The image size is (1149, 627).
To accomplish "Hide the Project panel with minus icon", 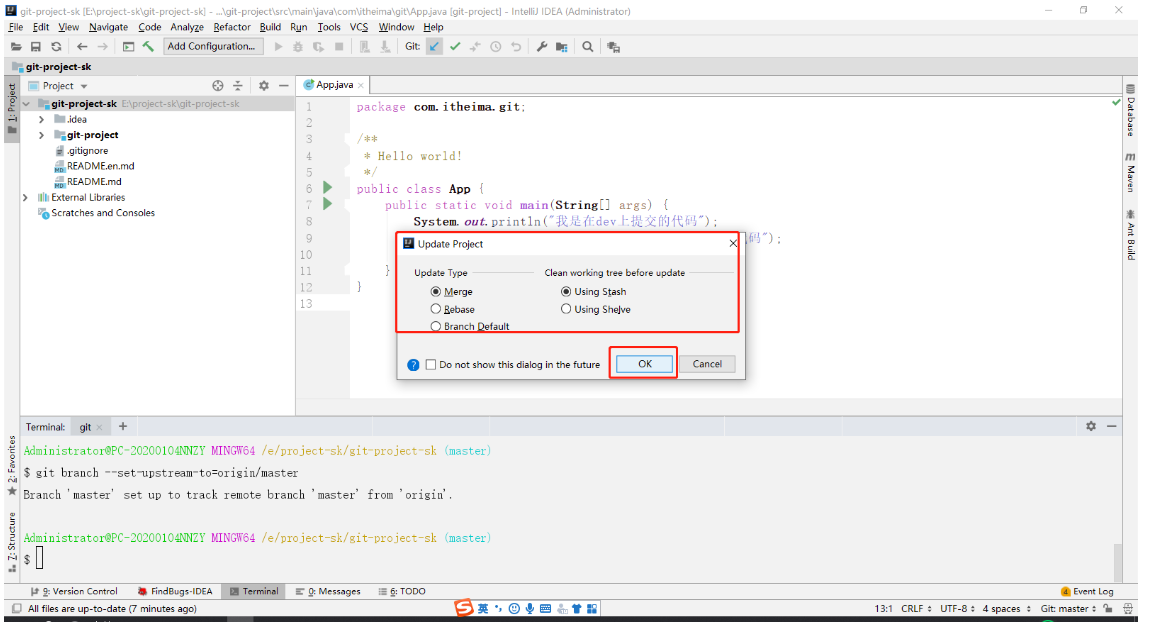I will click(x=284, y=86).
